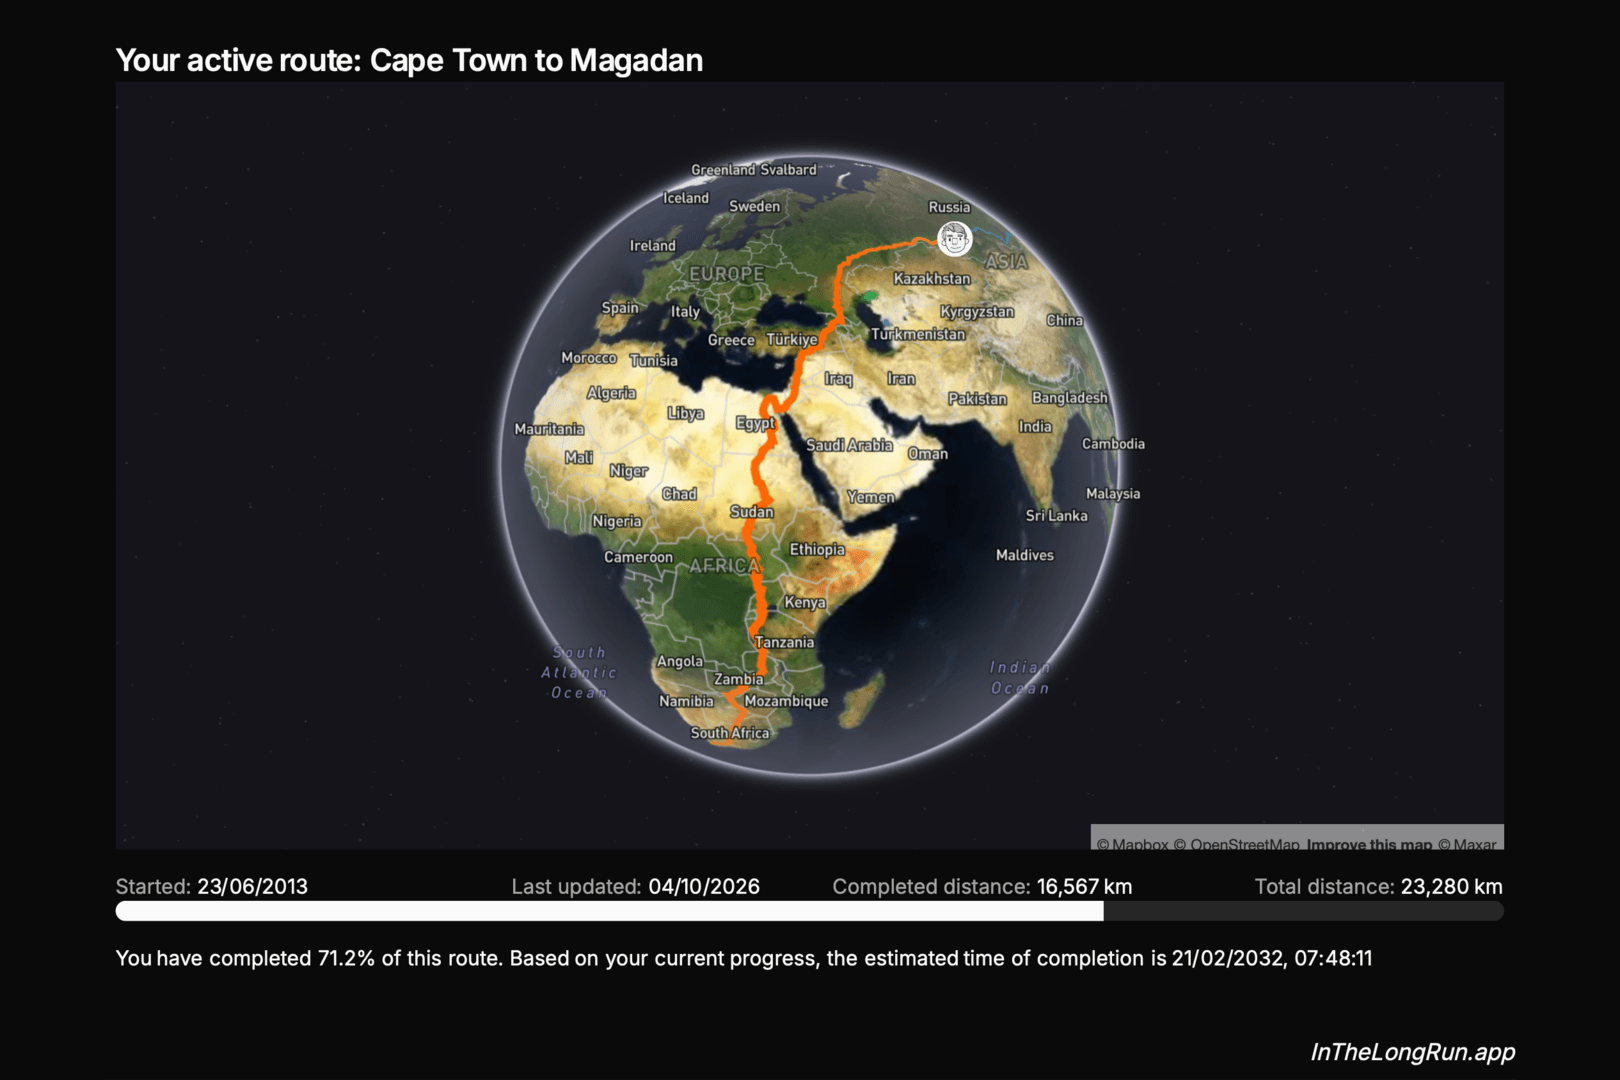Click the AFRICA continent label

coord(725,565)
